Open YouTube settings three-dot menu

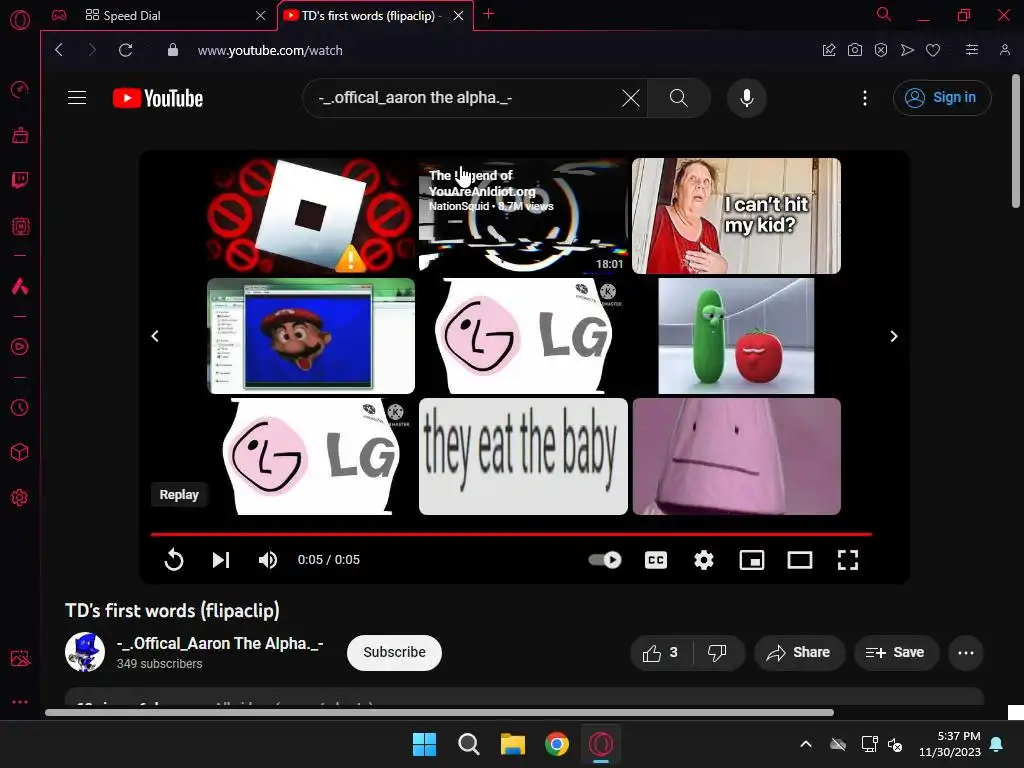(x=865, y=98)
